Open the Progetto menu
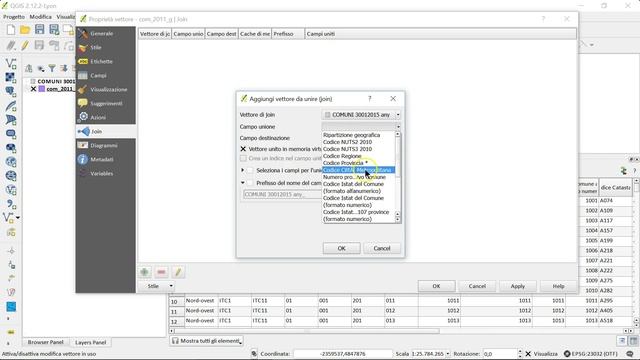Viewport: 640px width, 360px height. (x=14, y=17)
